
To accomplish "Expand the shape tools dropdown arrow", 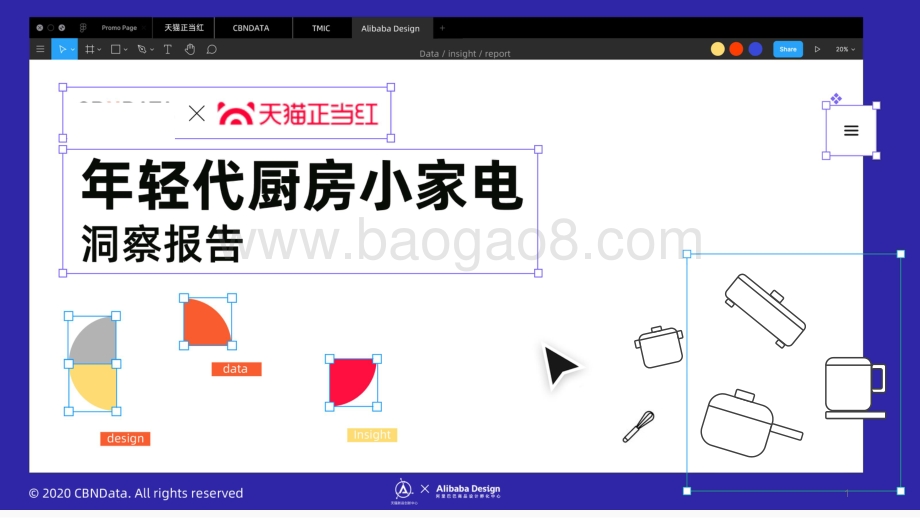I will coord(126,50).
